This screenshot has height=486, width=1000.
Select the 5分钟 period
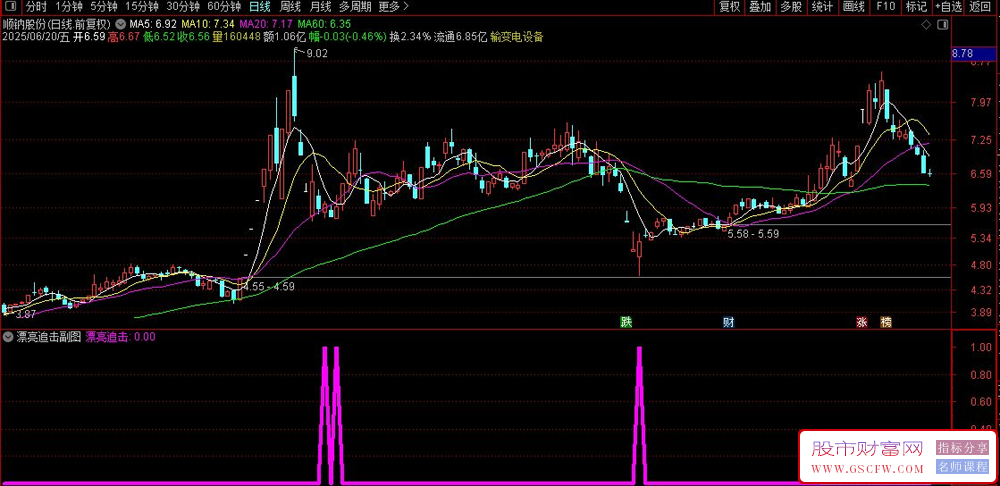[x=102, y=6]
